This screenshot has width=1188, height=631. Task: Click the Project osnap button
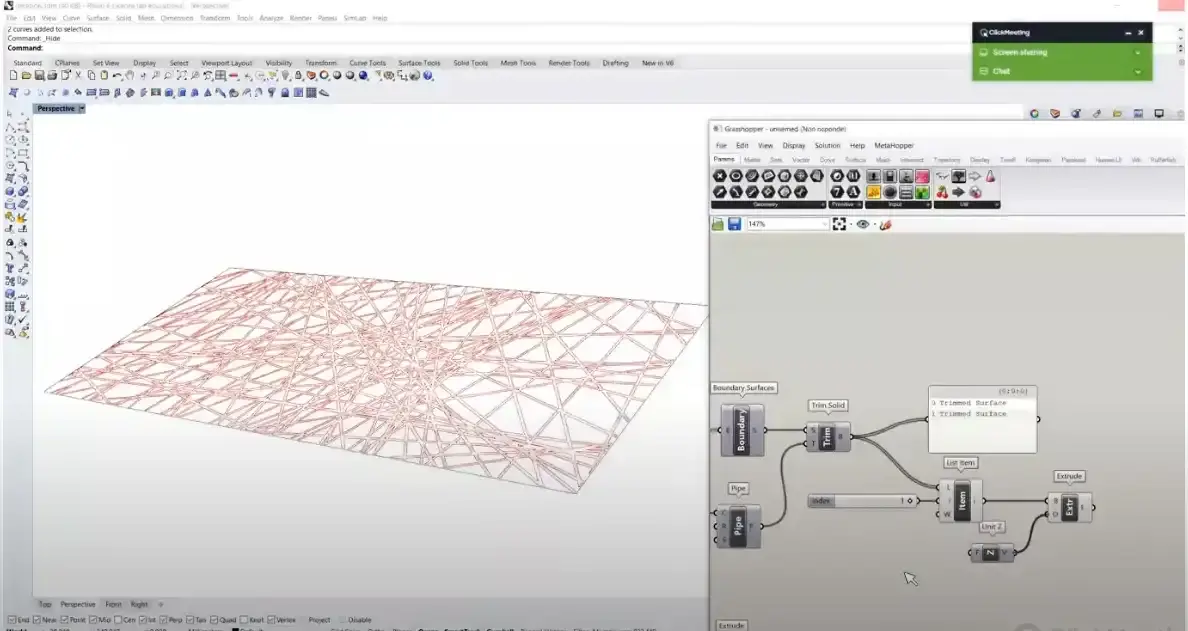(x=319, y=620)
